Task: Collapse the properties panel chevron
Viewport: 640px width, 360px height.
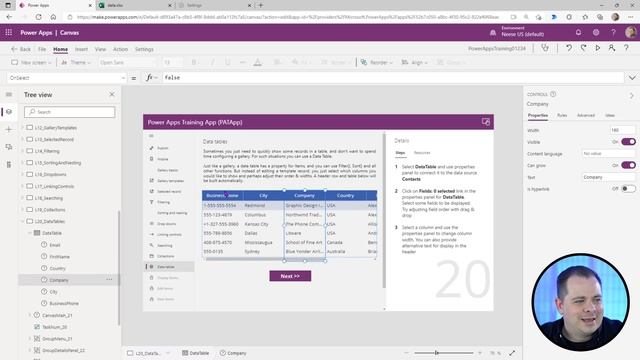Action: coord(631,96)
